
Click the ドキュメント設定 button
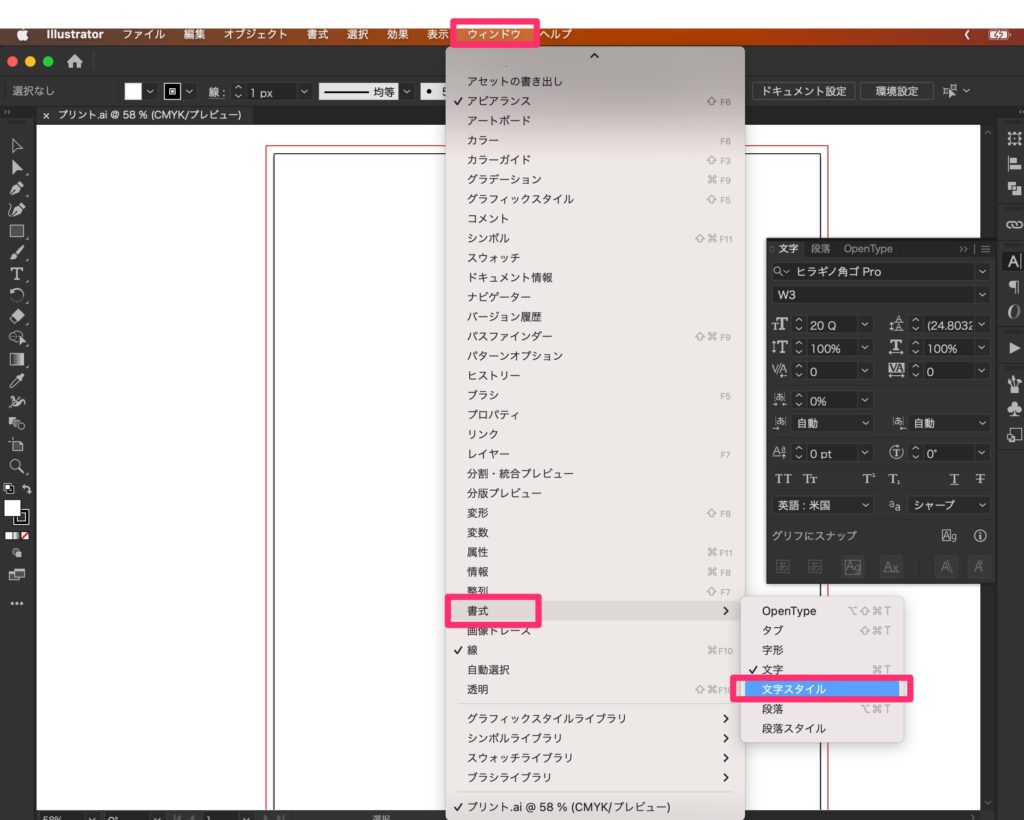coord(803,91)
